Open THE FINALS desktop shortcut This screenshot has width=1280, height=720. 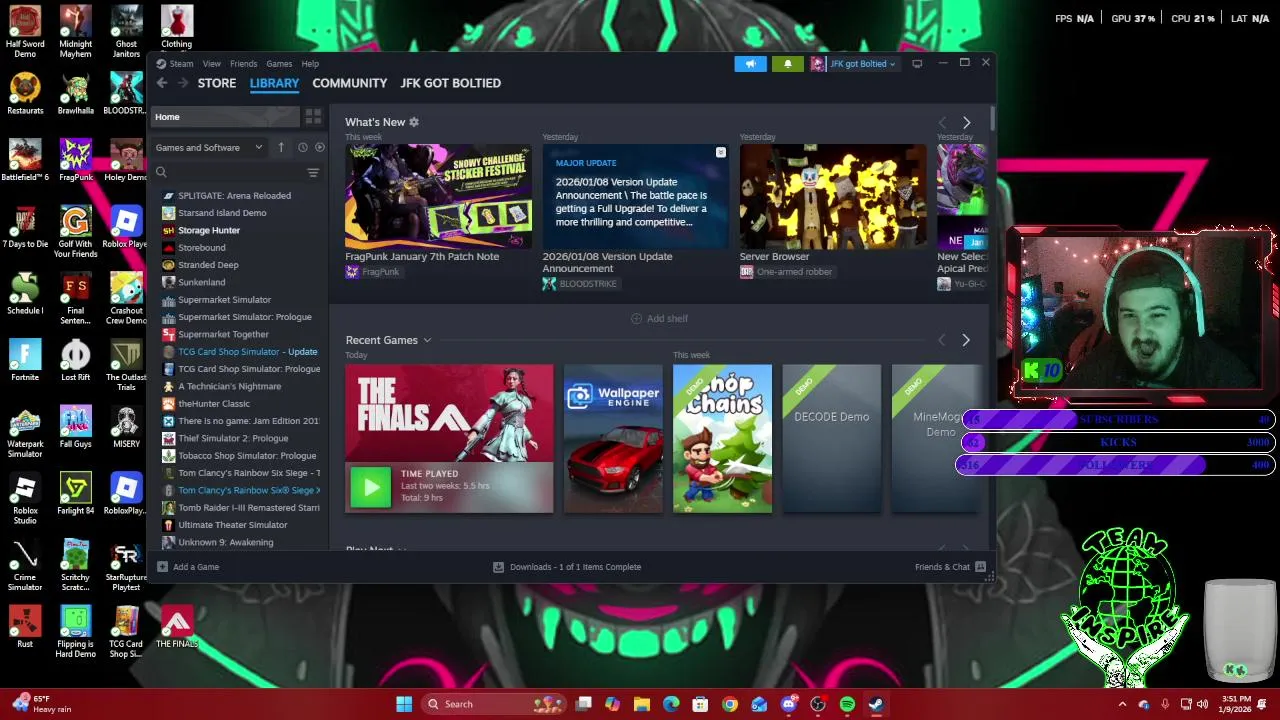point(177,627)
